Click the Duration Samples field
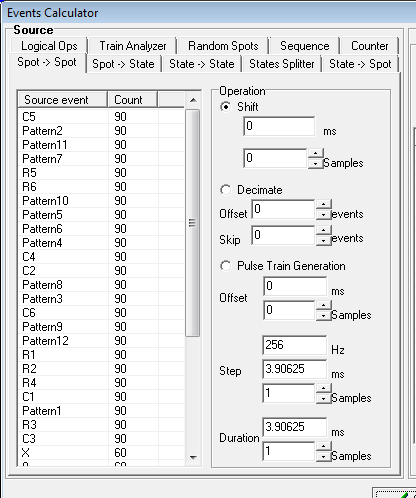Viewport: 416px width, 498px height. click(289, 451)
